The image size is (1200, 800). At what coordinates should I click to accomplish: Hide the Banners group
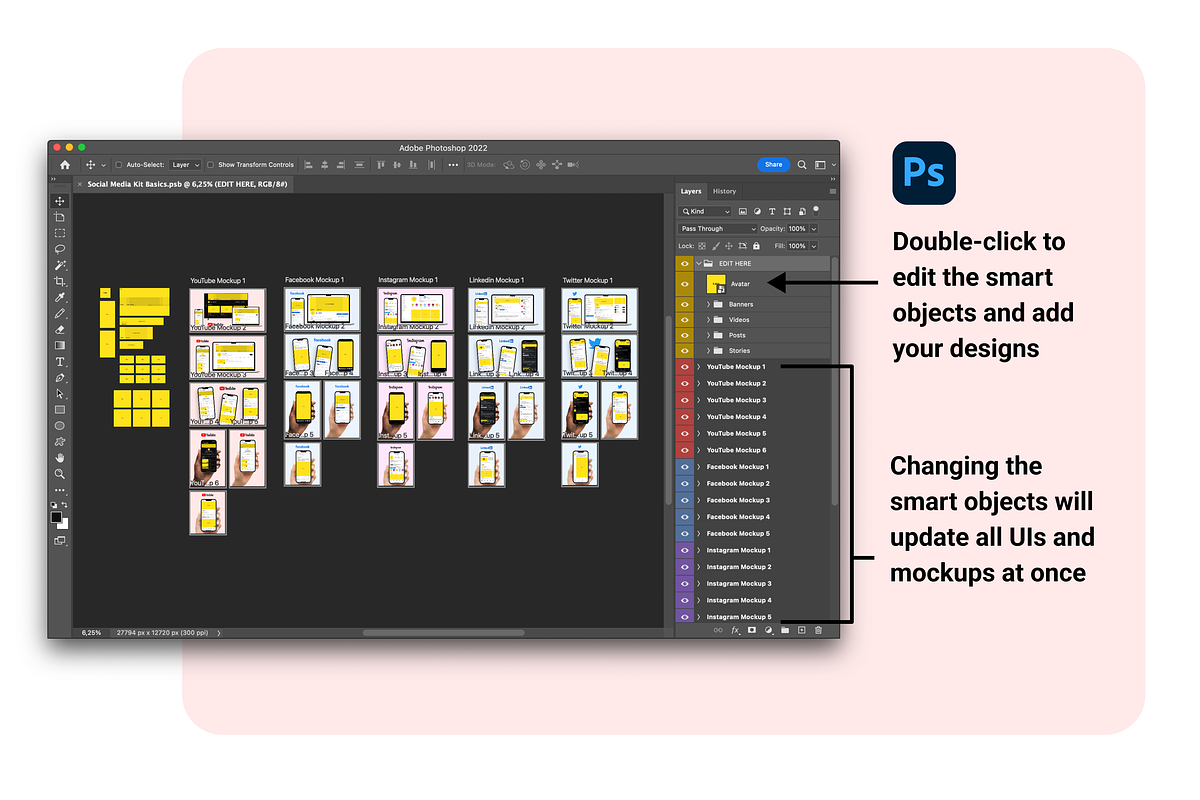[685, 304]
